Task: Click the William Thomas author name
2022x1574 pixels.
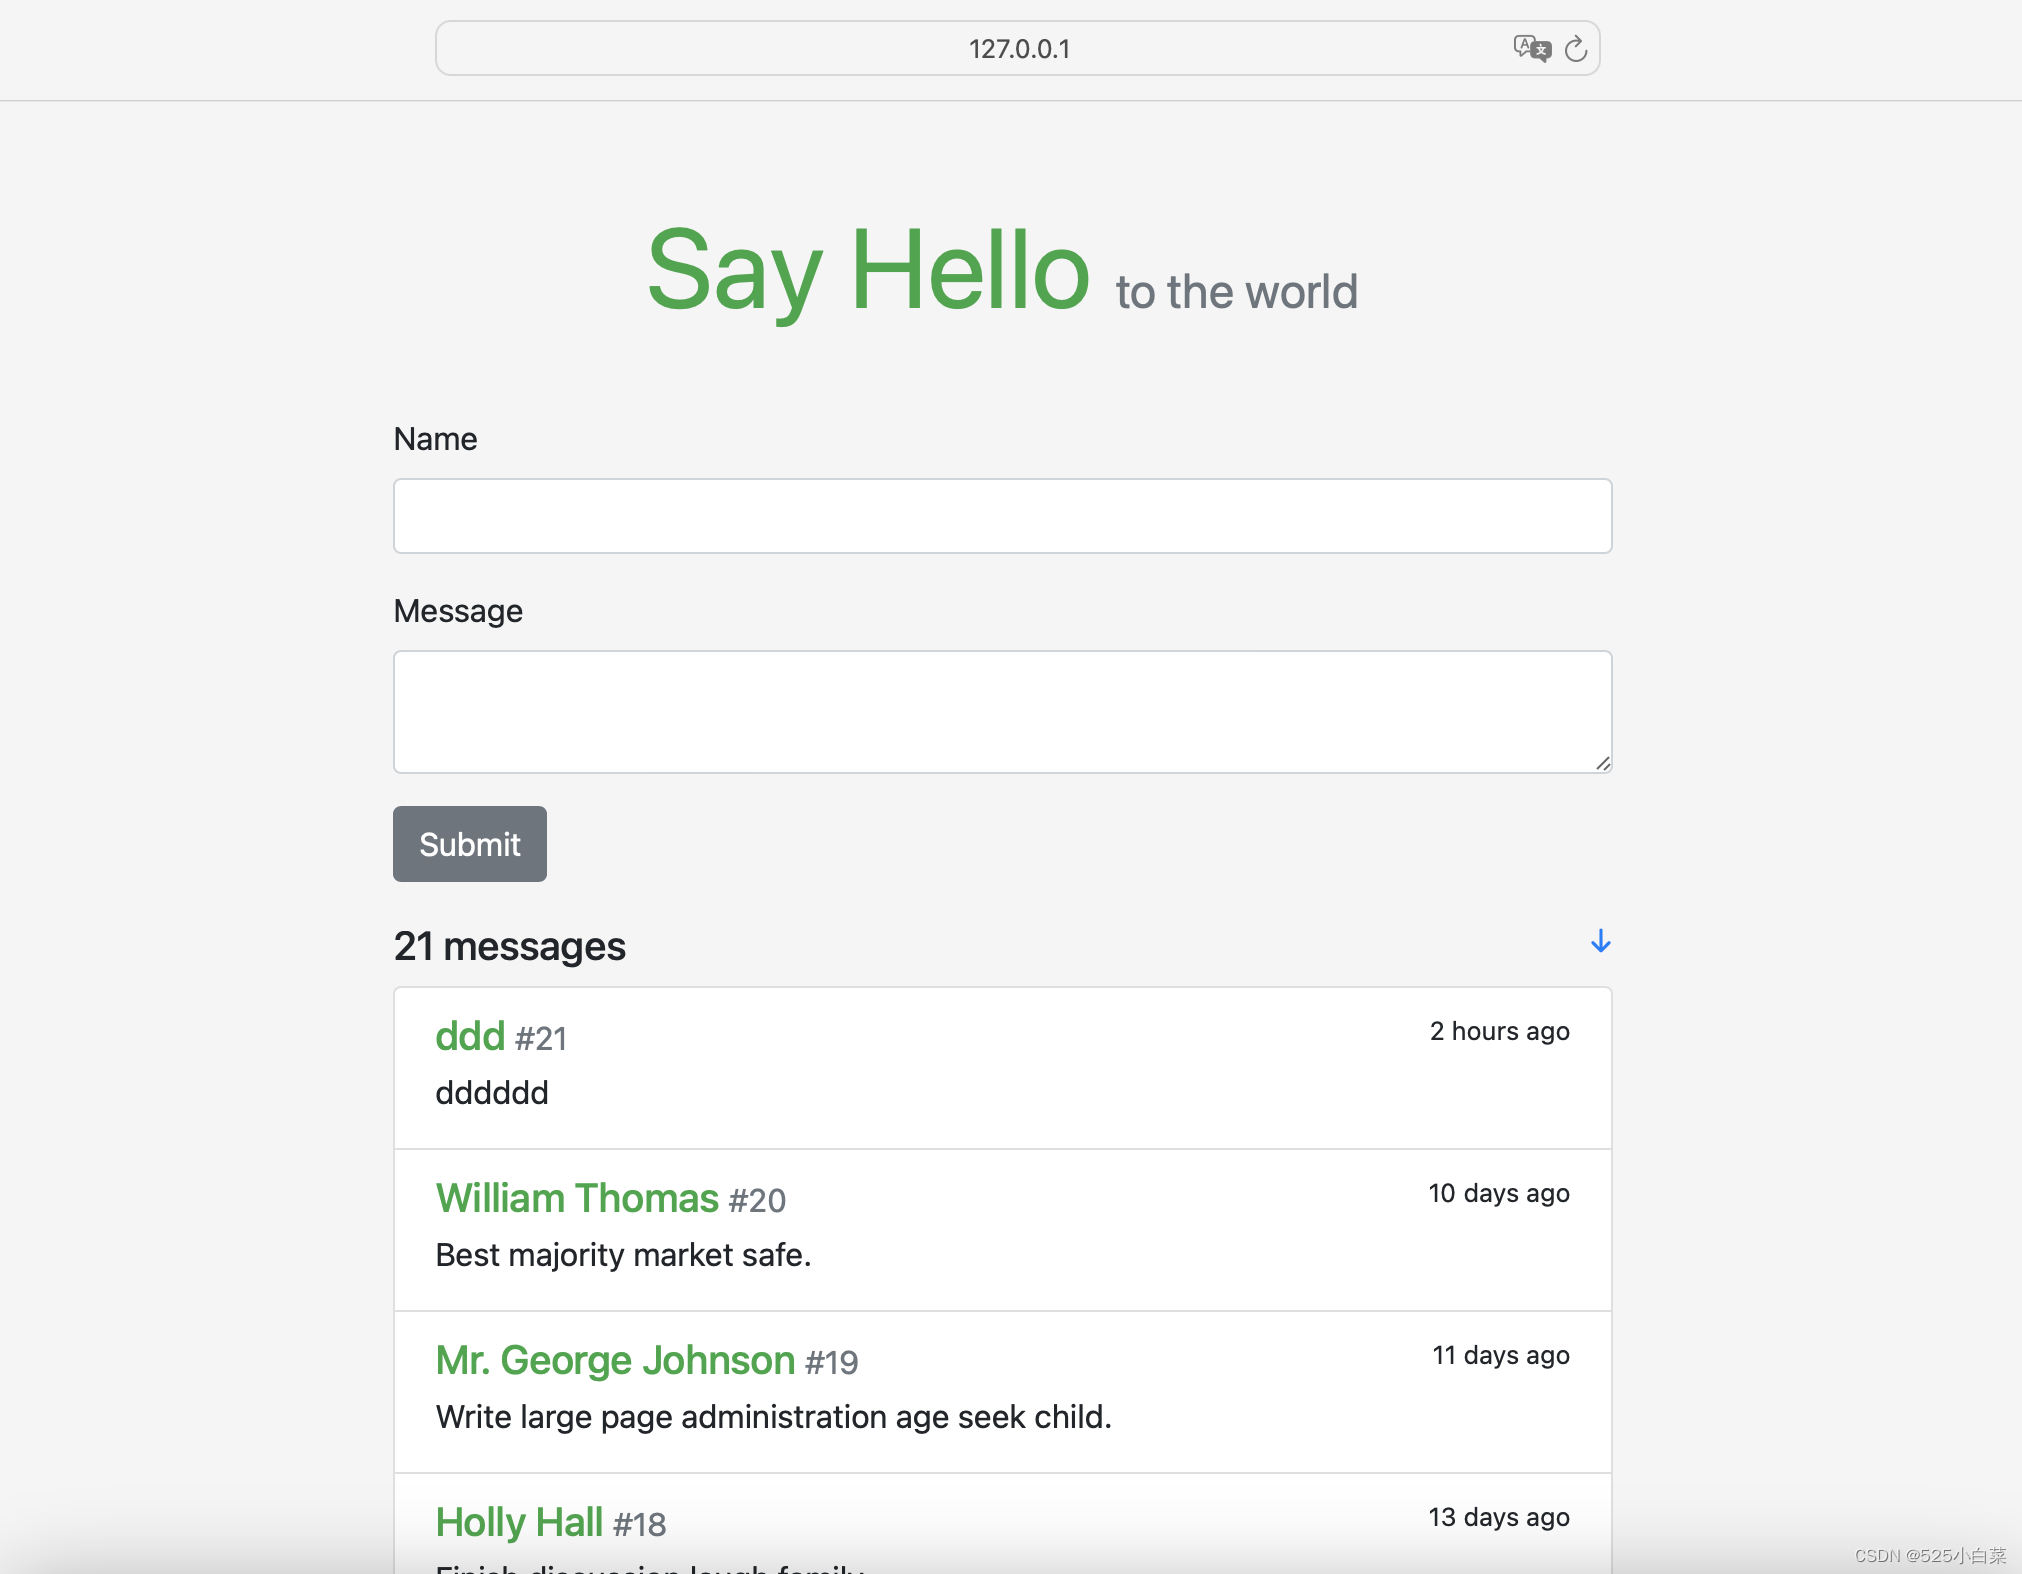Action: (577, 1198)
